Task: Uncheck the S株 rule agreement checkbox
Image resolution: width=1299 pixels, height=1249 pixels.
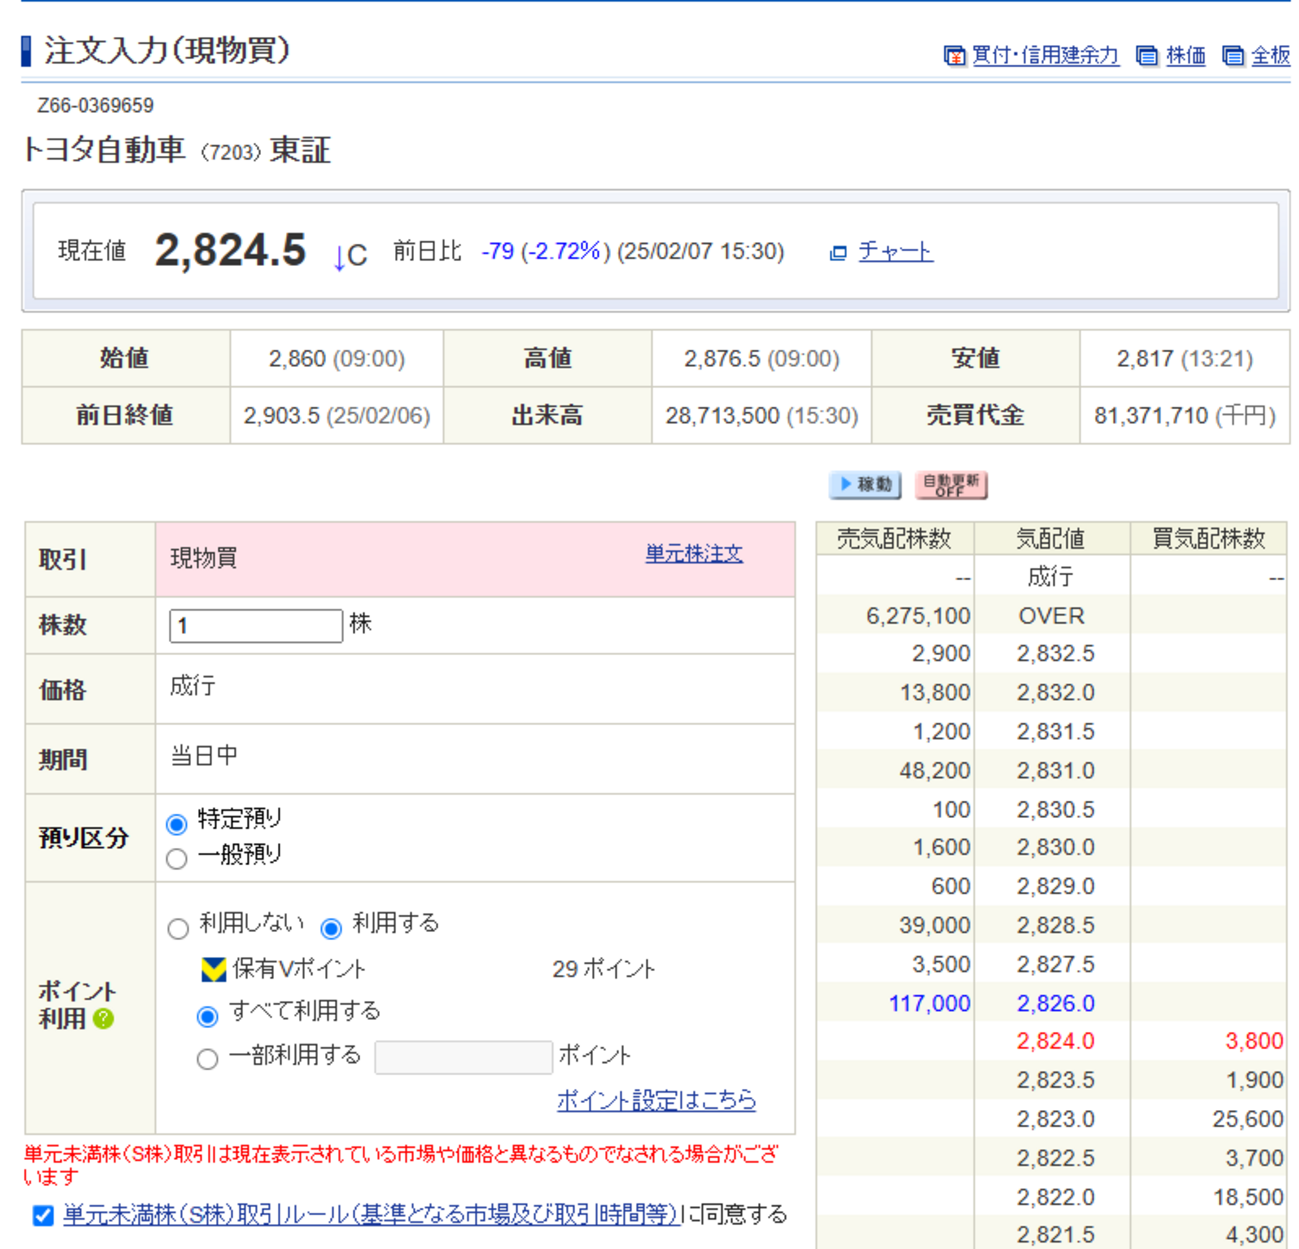Action: (43, 1215)
